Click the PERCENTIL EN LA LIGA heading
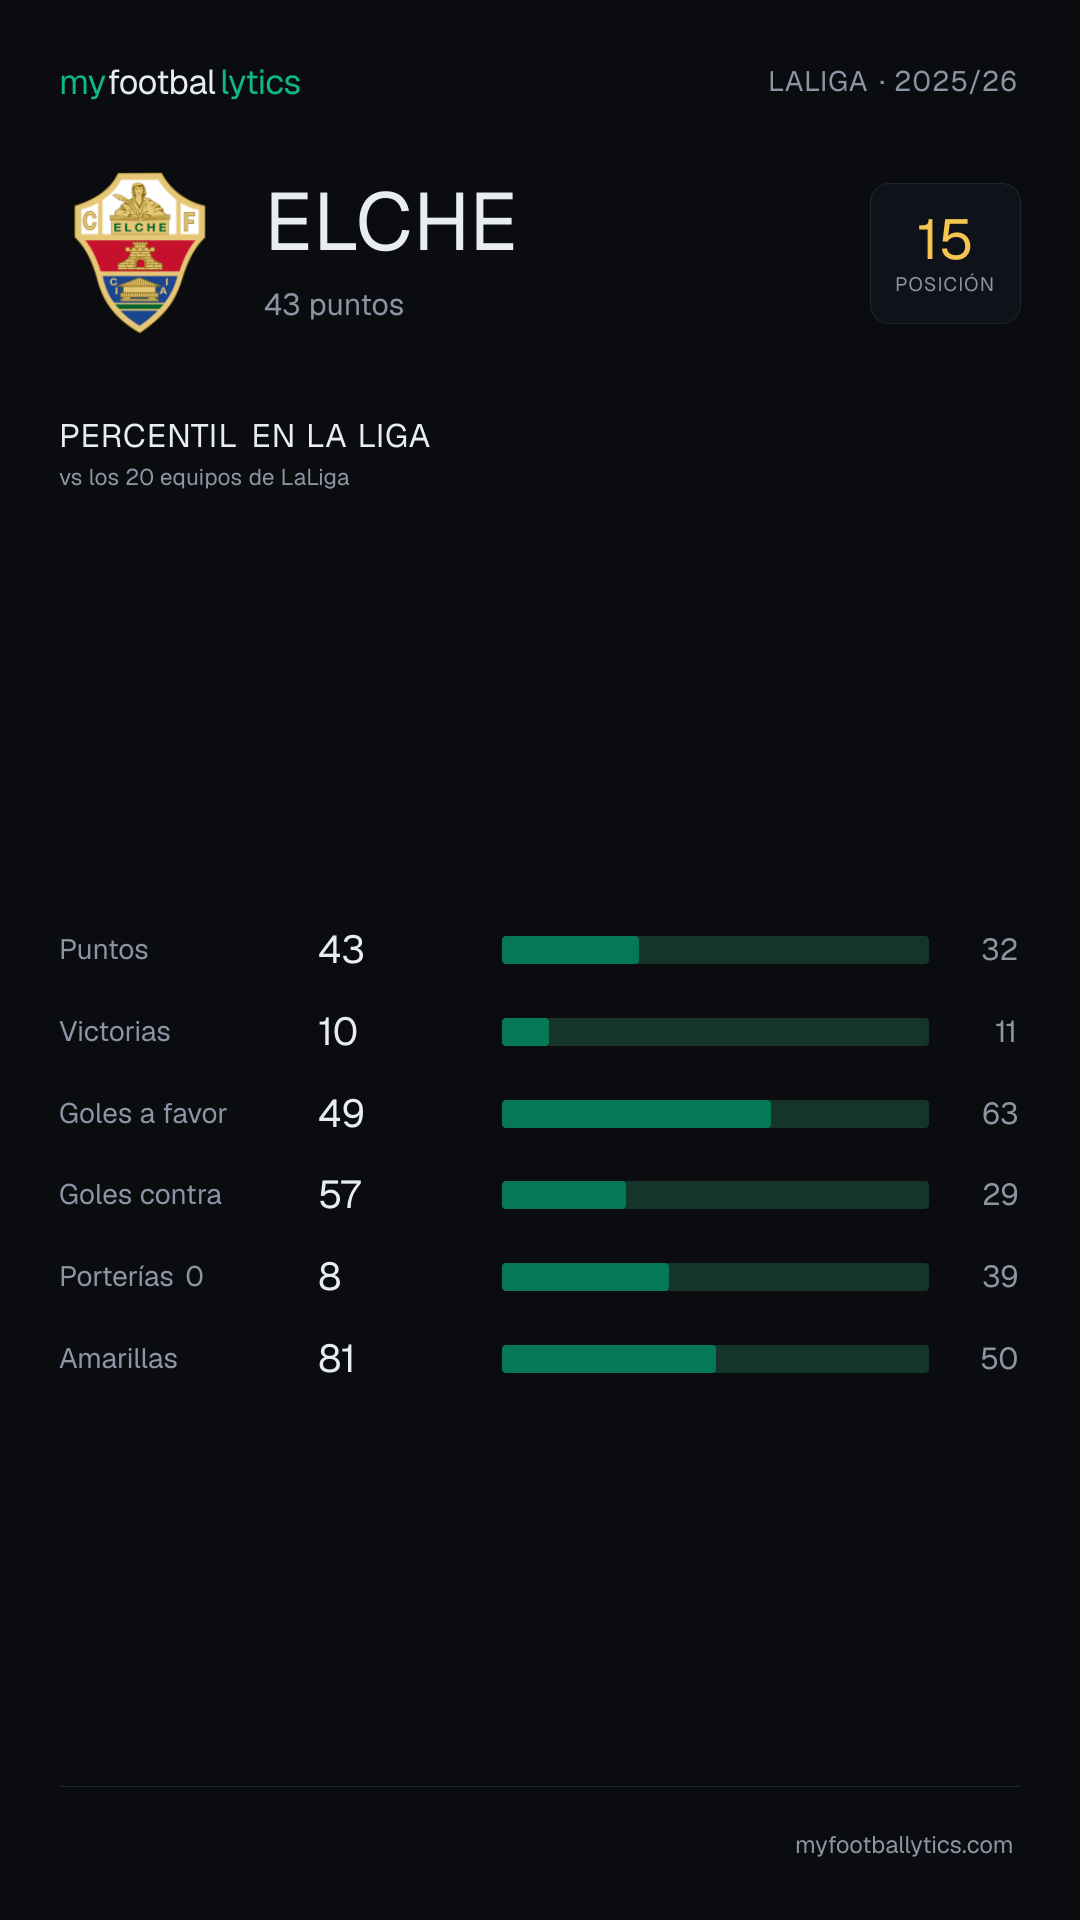The height and width of the screenshot is (1920, 1080). click(x=245, y=436)
